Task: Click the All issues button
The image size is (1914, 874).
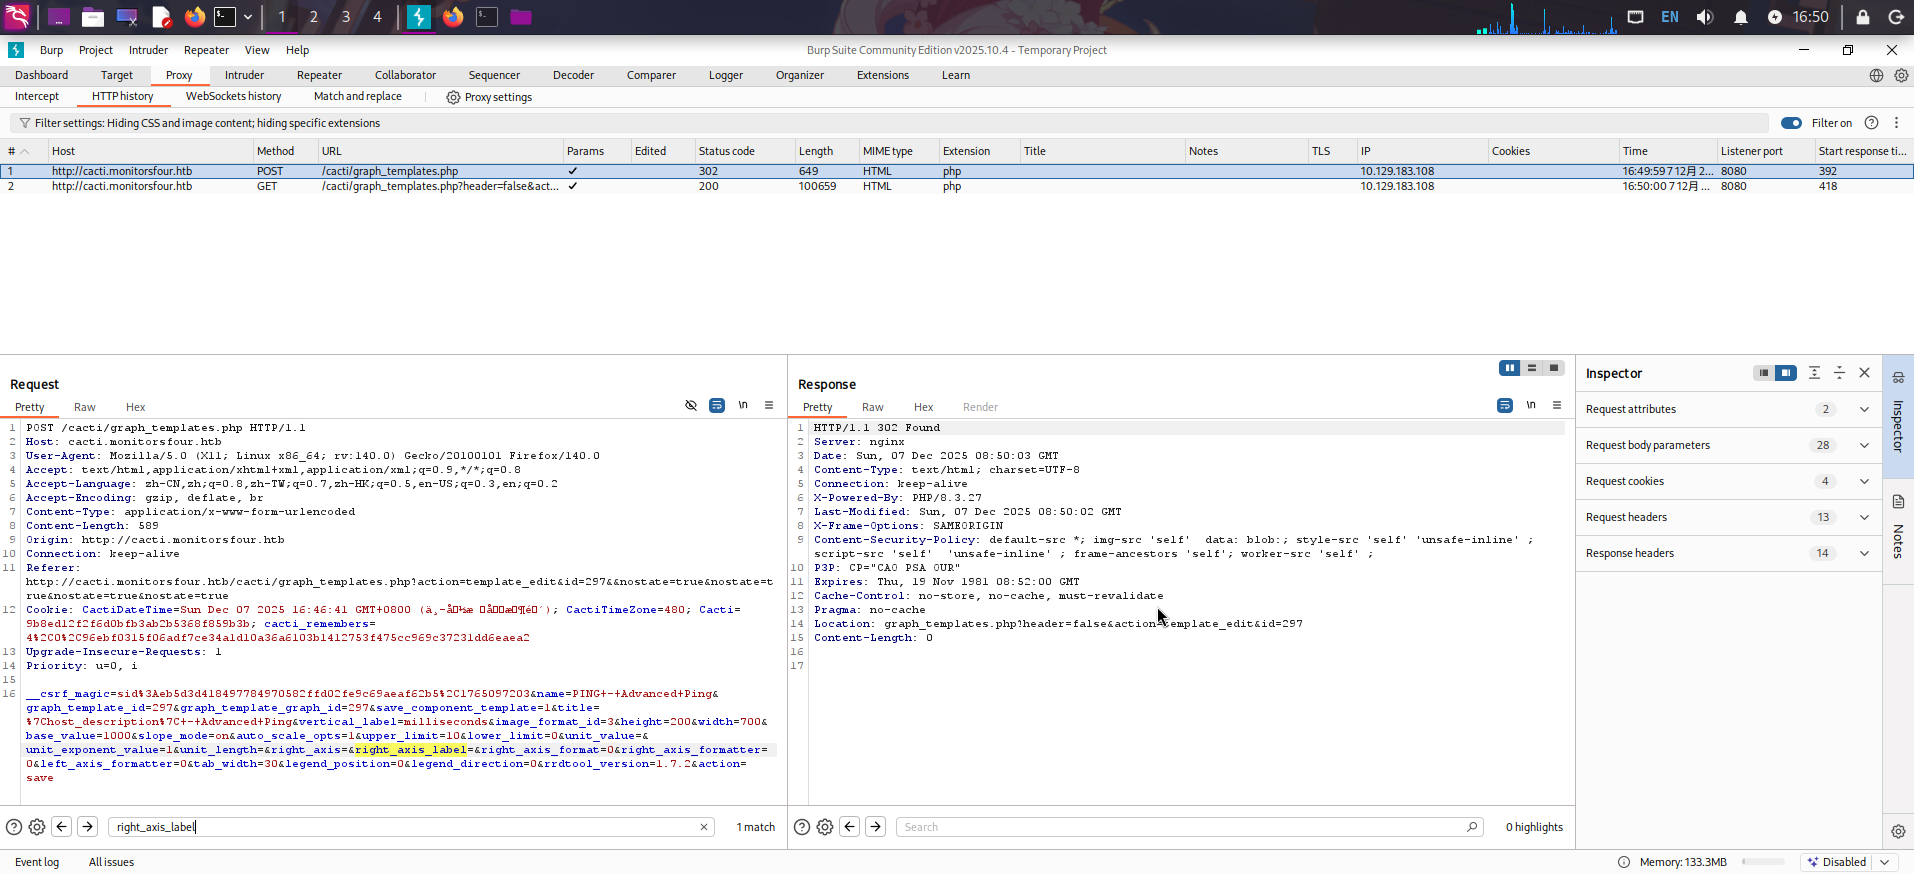Action: (111, 862)
